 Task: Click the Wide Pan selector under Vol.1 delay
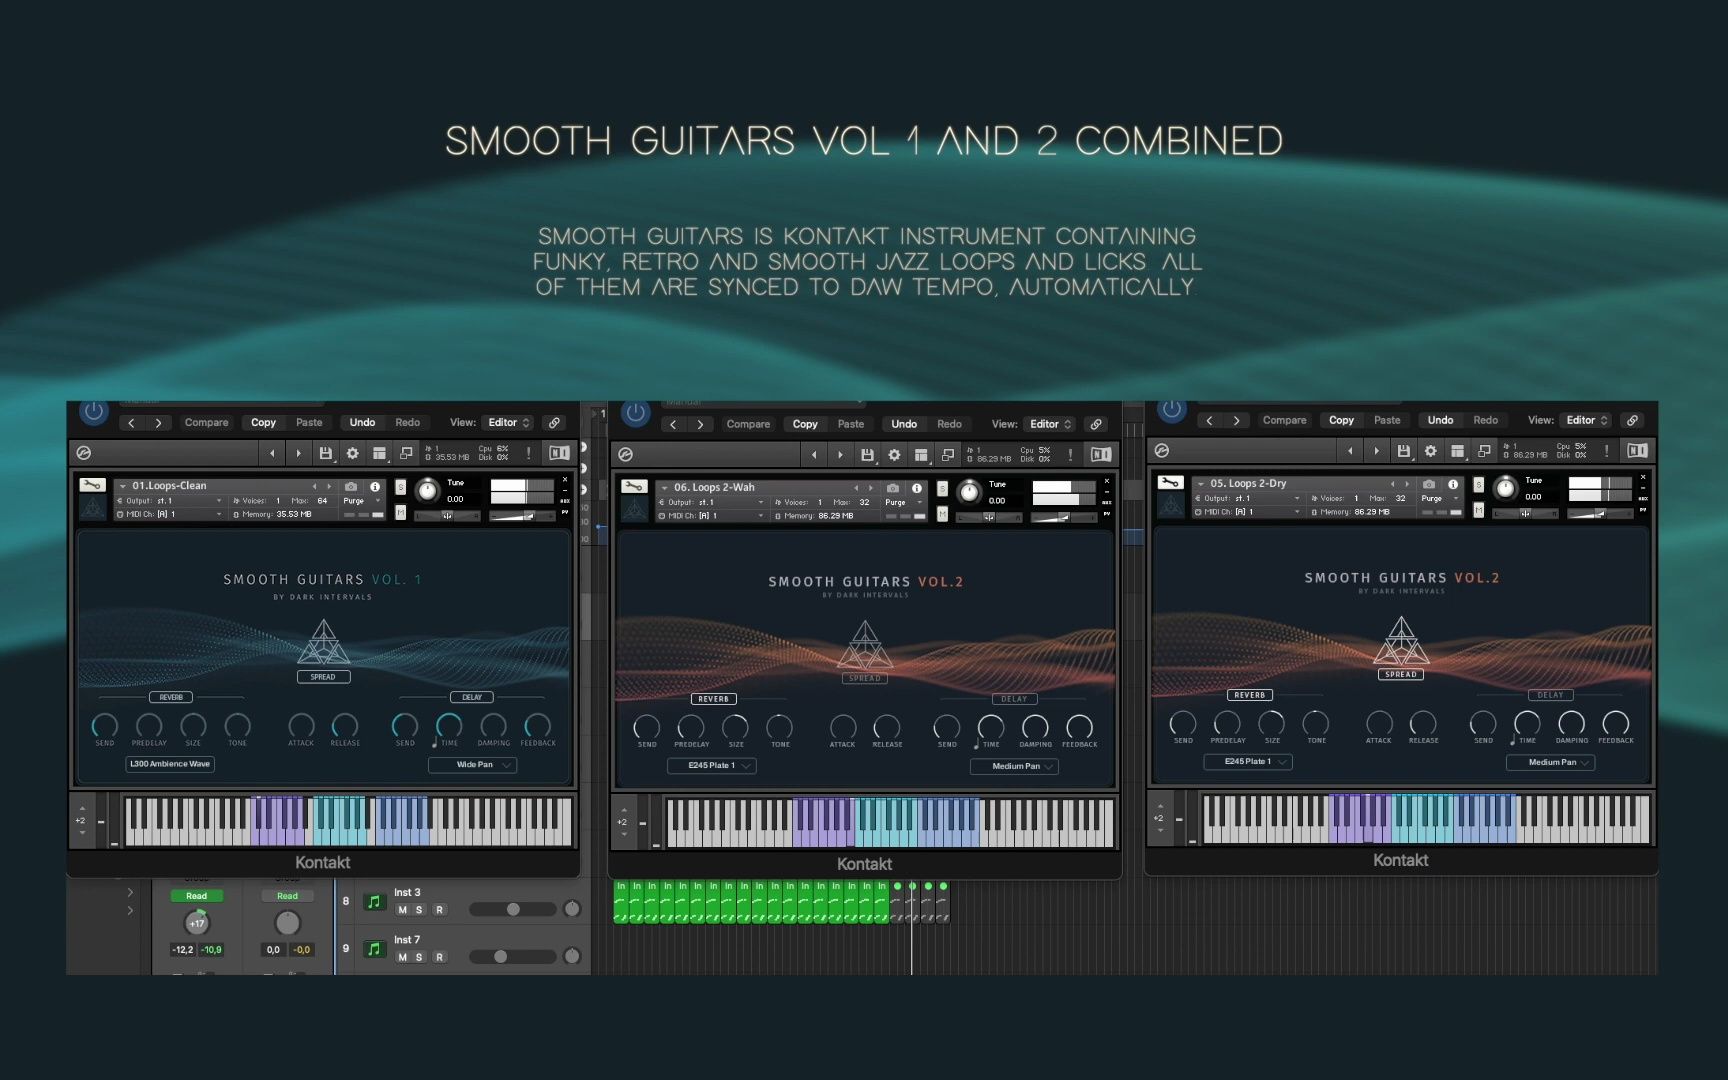tap(472, 764)
